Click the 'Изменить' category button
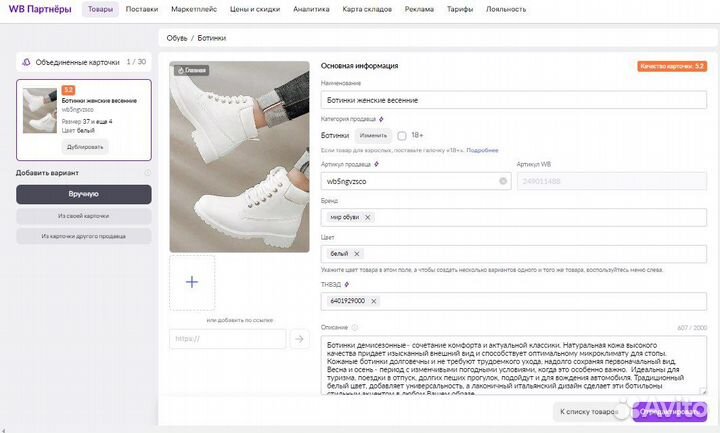Viewport: 720px width, 433px height. point(373,135)
